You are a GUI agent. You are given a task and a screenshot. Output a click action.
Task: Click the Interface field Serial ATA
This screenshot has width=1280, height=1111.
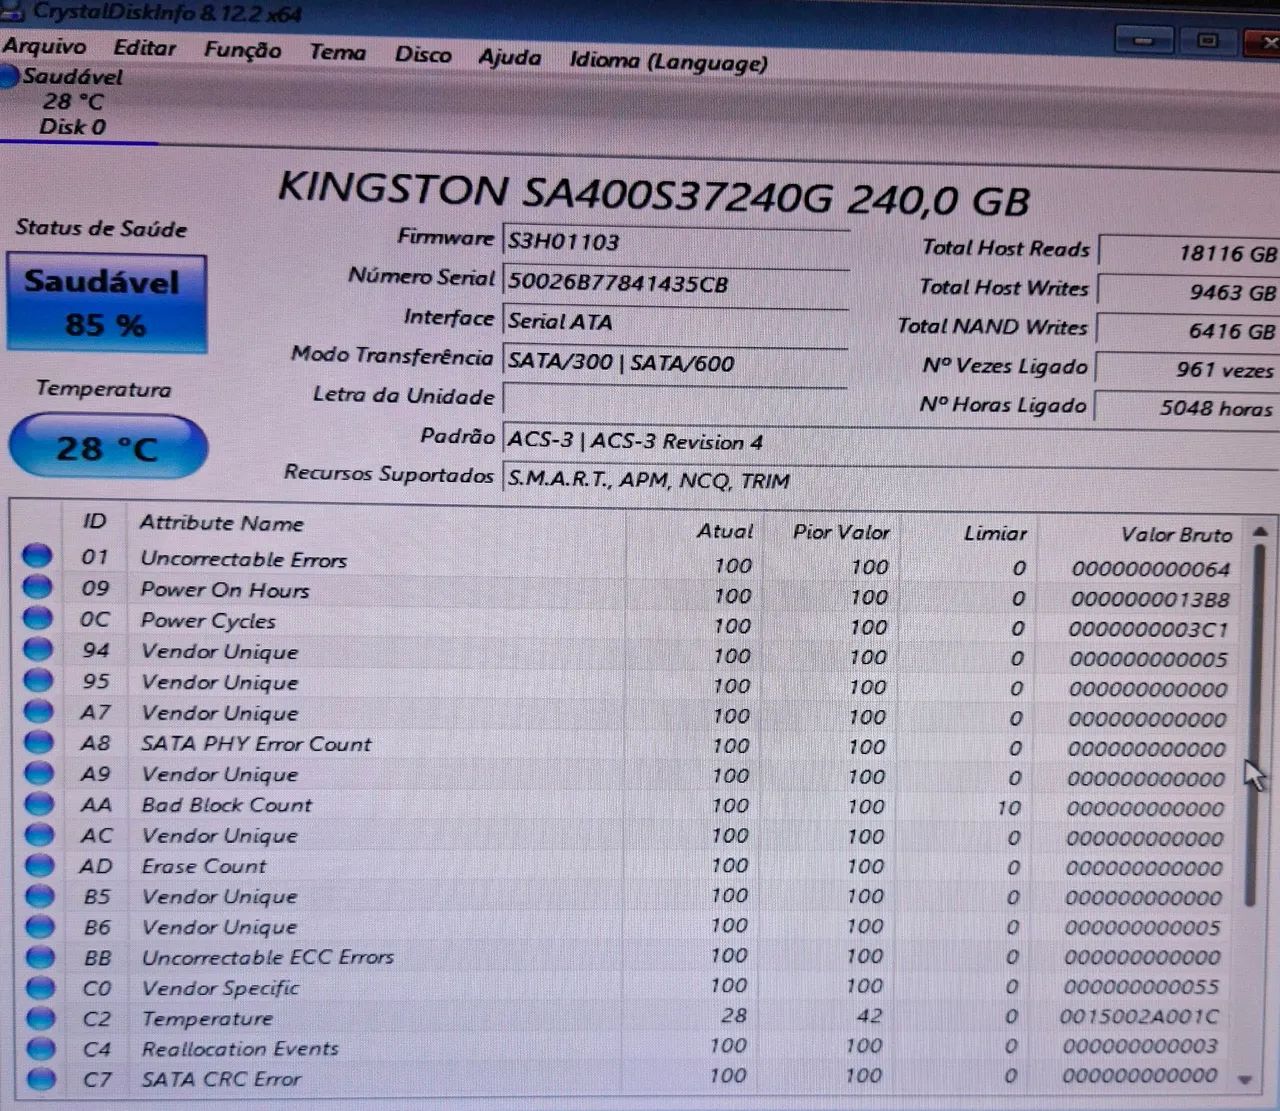point(675,323)
